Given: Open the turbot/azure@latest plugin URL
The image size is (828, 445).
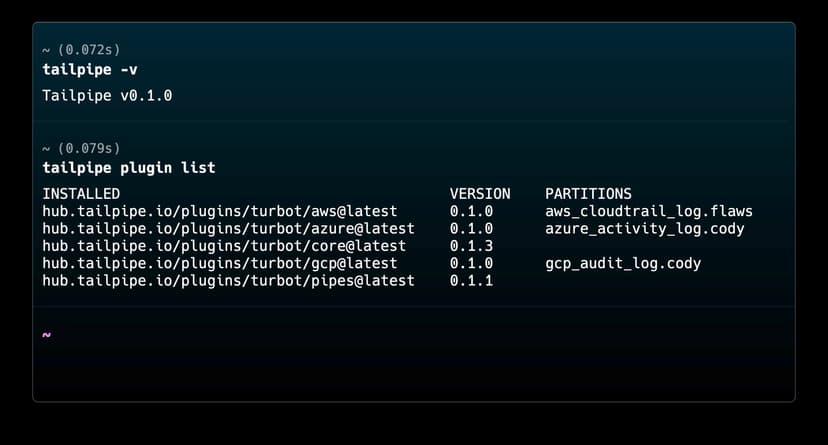Looking at the screenshot, I should click(227, 229).
